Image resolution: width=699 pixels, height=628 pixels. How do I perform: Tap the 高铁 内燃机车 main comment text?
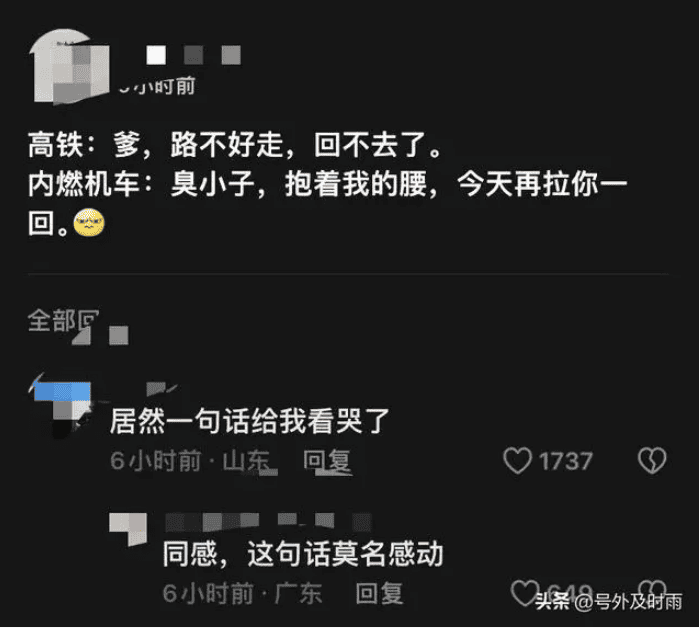[328, 184]
